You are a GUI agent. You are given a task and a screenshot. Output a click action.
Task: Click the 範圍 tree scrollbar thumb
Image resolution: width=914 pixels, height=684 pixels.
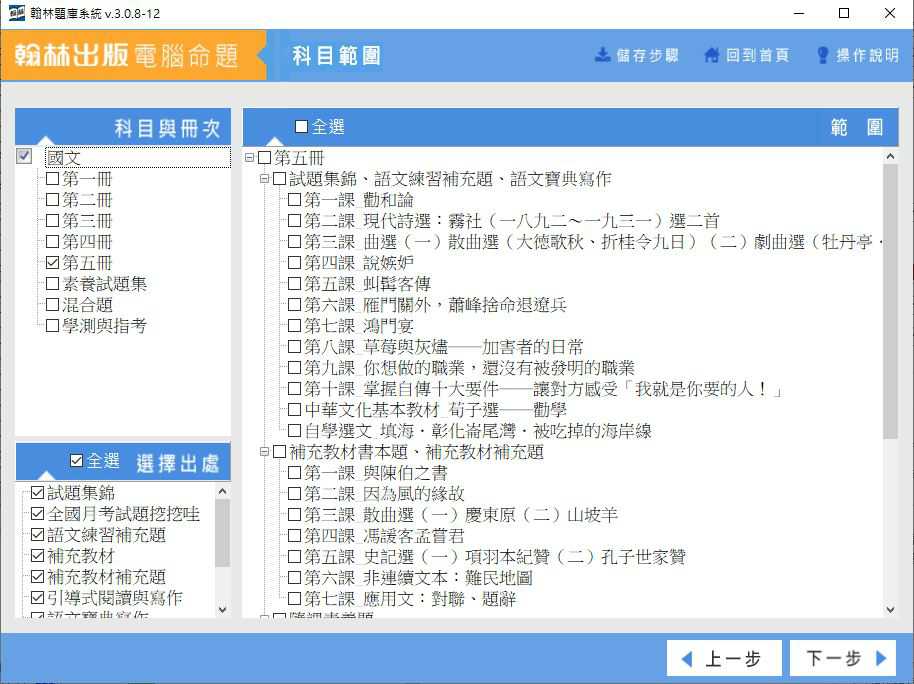pos(890,301)
